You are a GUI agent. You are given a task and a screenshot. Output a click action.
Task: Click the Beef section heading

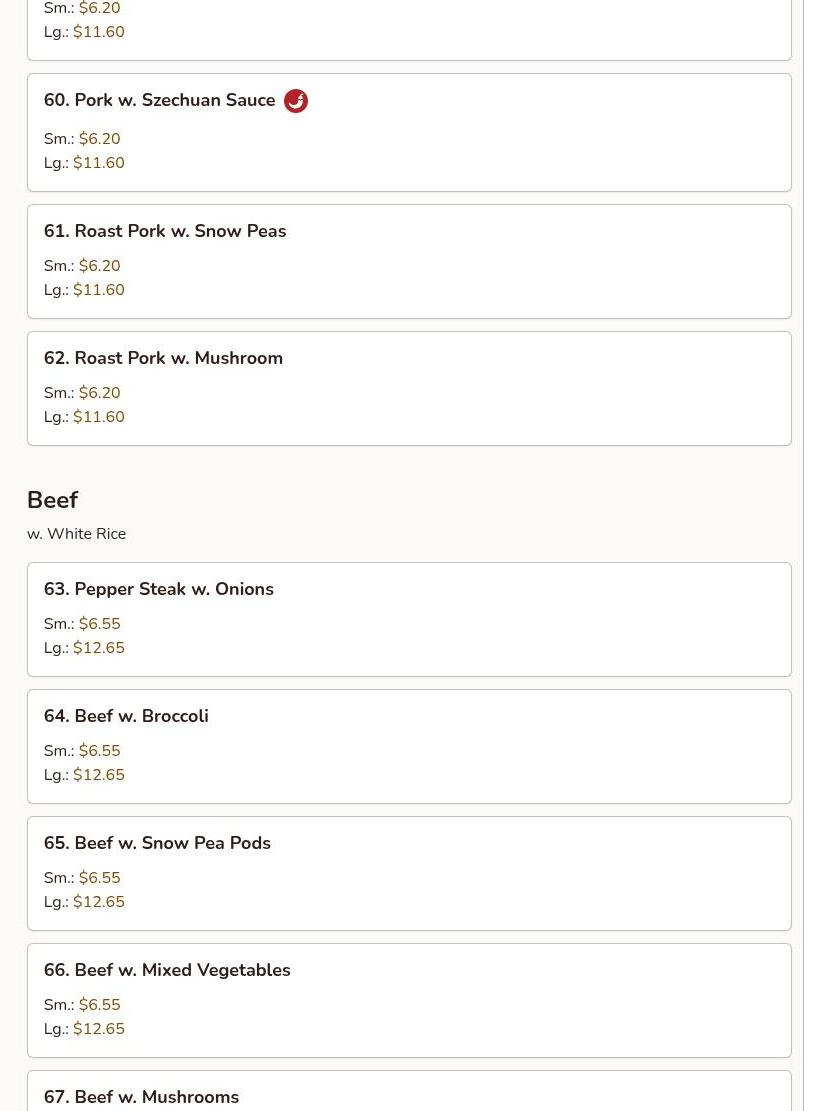click(52, 500)
